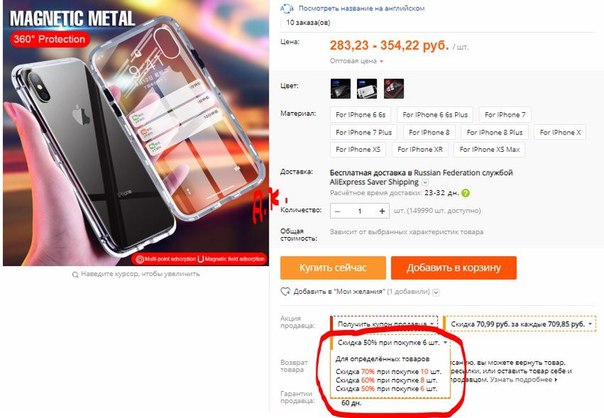The image size is (604, 418).
Task: Decrease quantity with the minus button
Action: 337,211
